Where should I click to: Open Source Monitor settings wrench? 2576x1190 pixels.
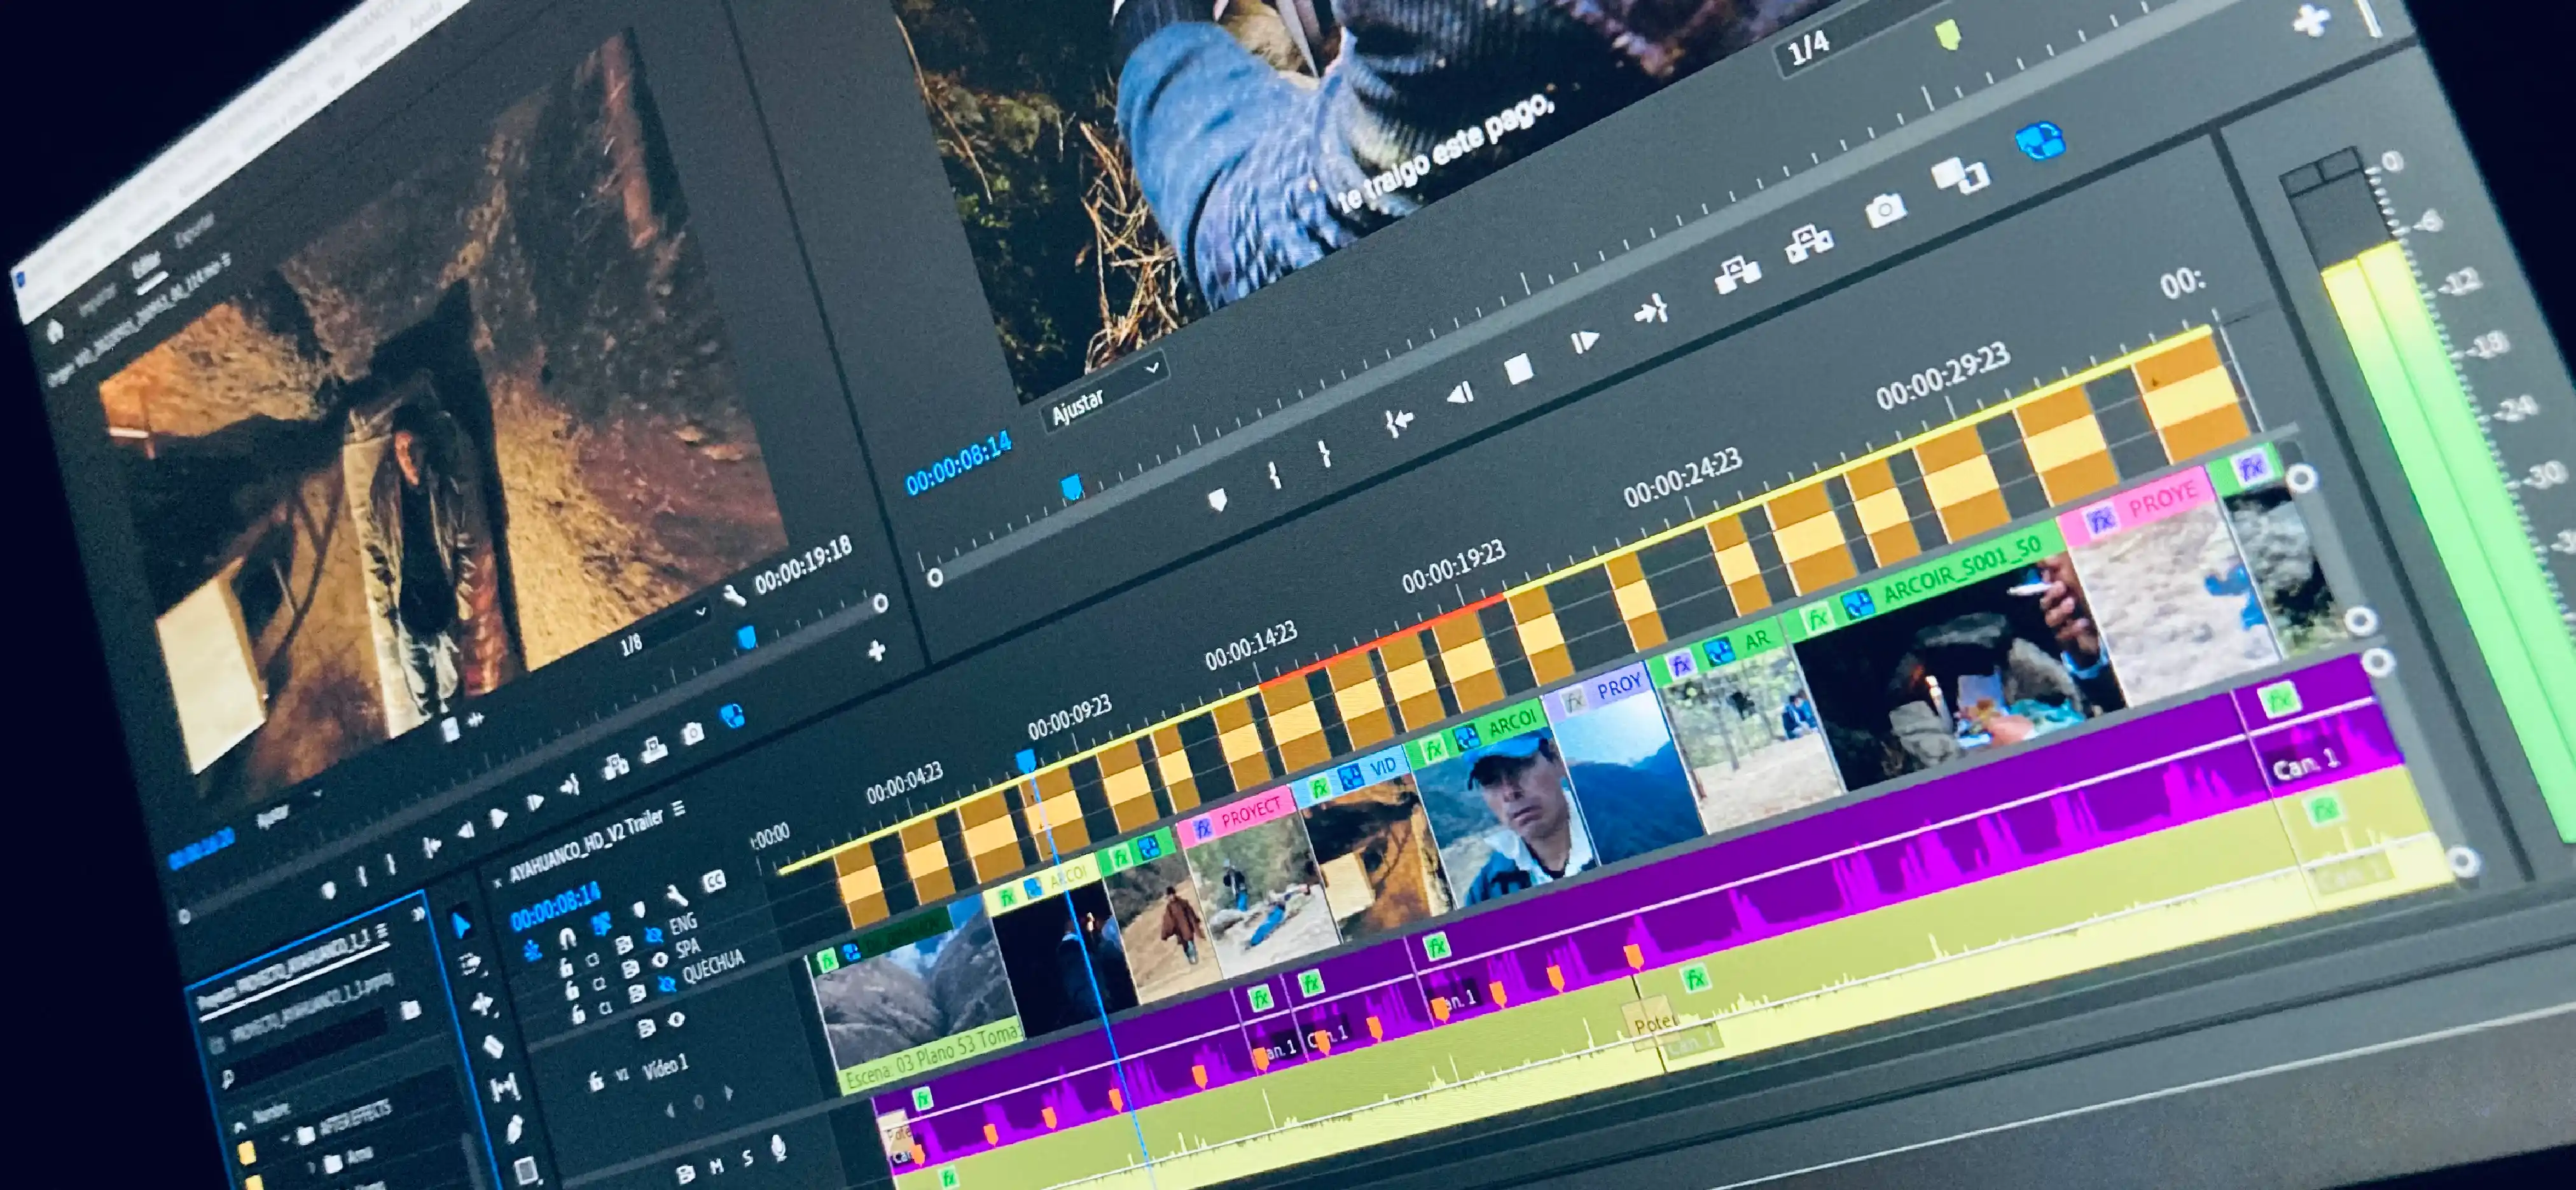click(734, 597)
